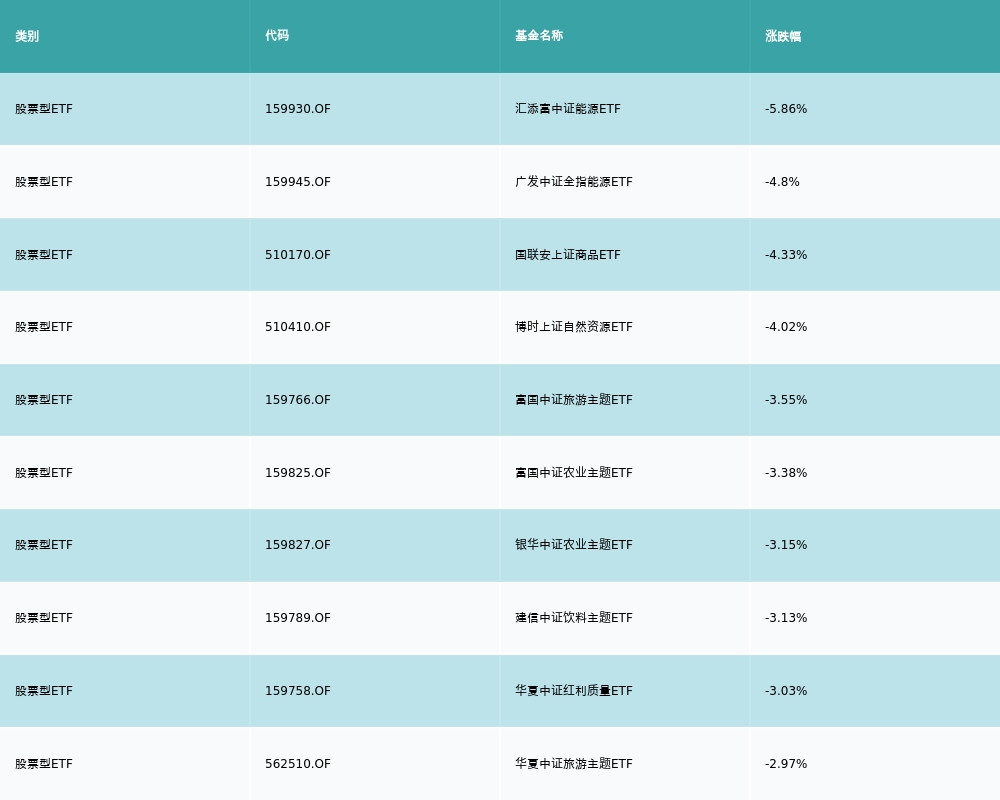1000x800 pixels.
Task: Click 股票型ETF in the 159766.OF row
Action: [x=44, y=400]
